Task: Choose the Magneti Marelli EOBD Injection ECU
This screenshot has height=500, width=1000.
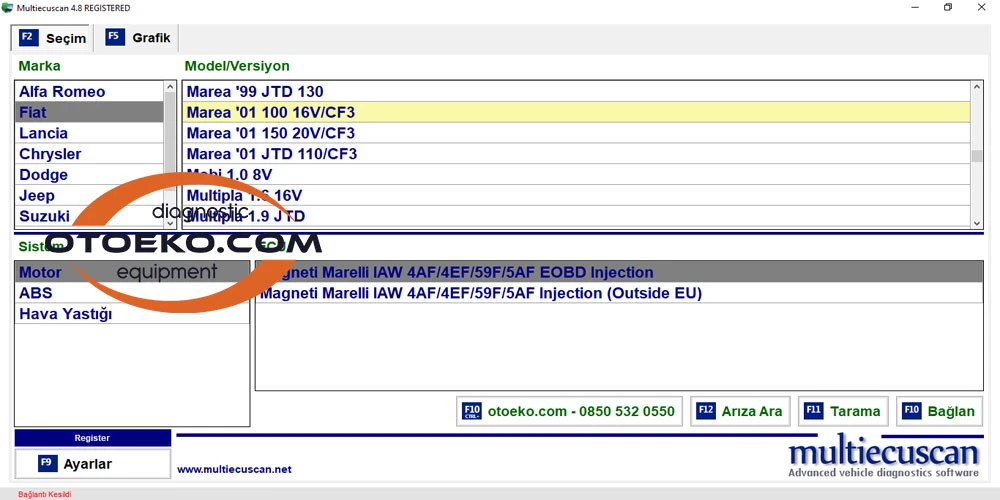Action: [619, 272]
